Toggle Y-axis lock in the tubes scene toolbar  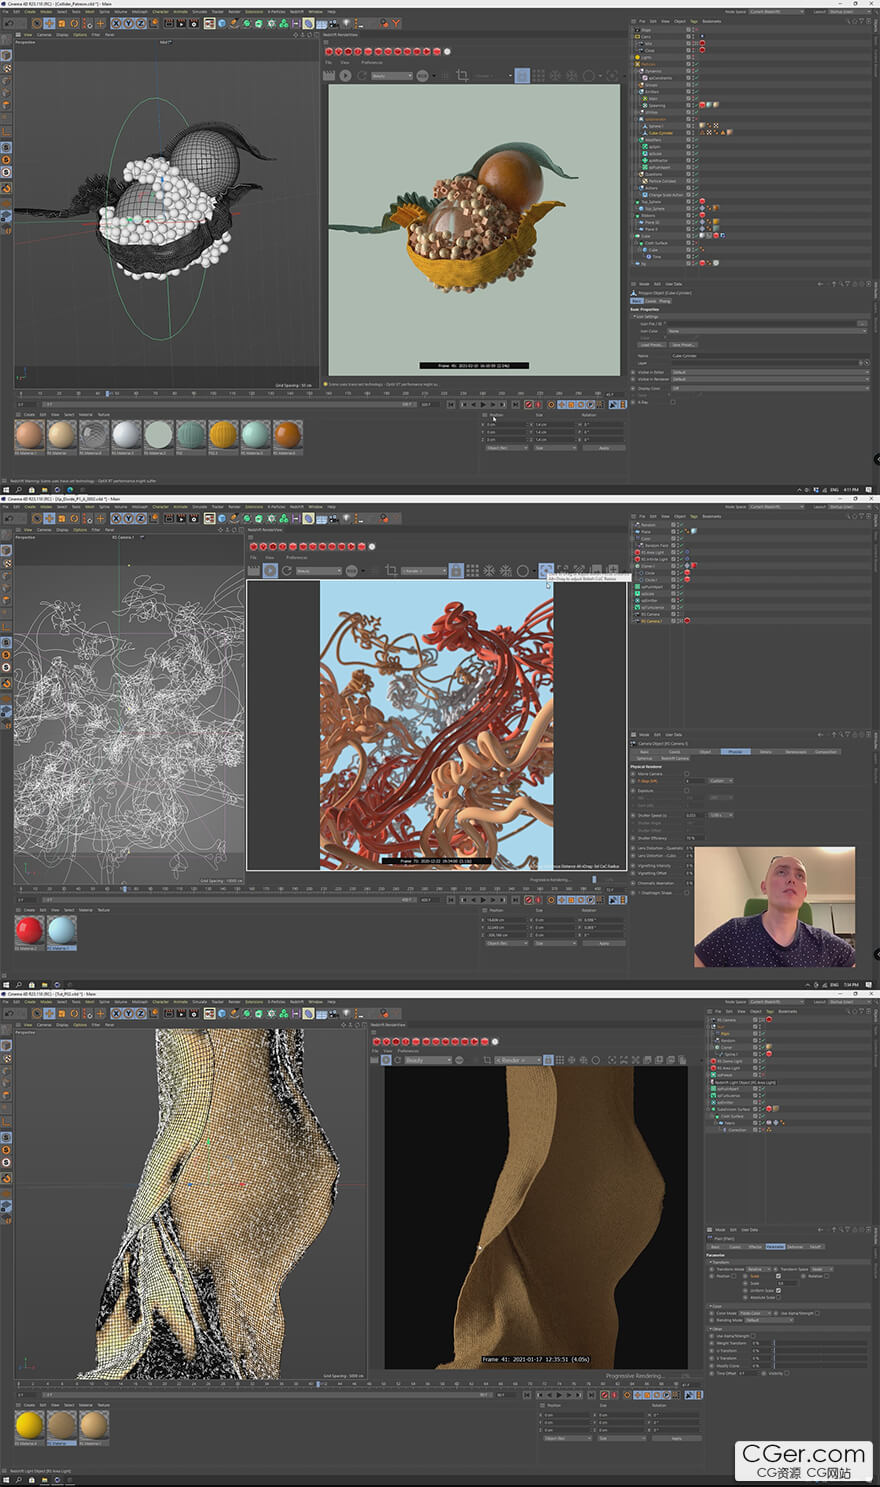127,518
